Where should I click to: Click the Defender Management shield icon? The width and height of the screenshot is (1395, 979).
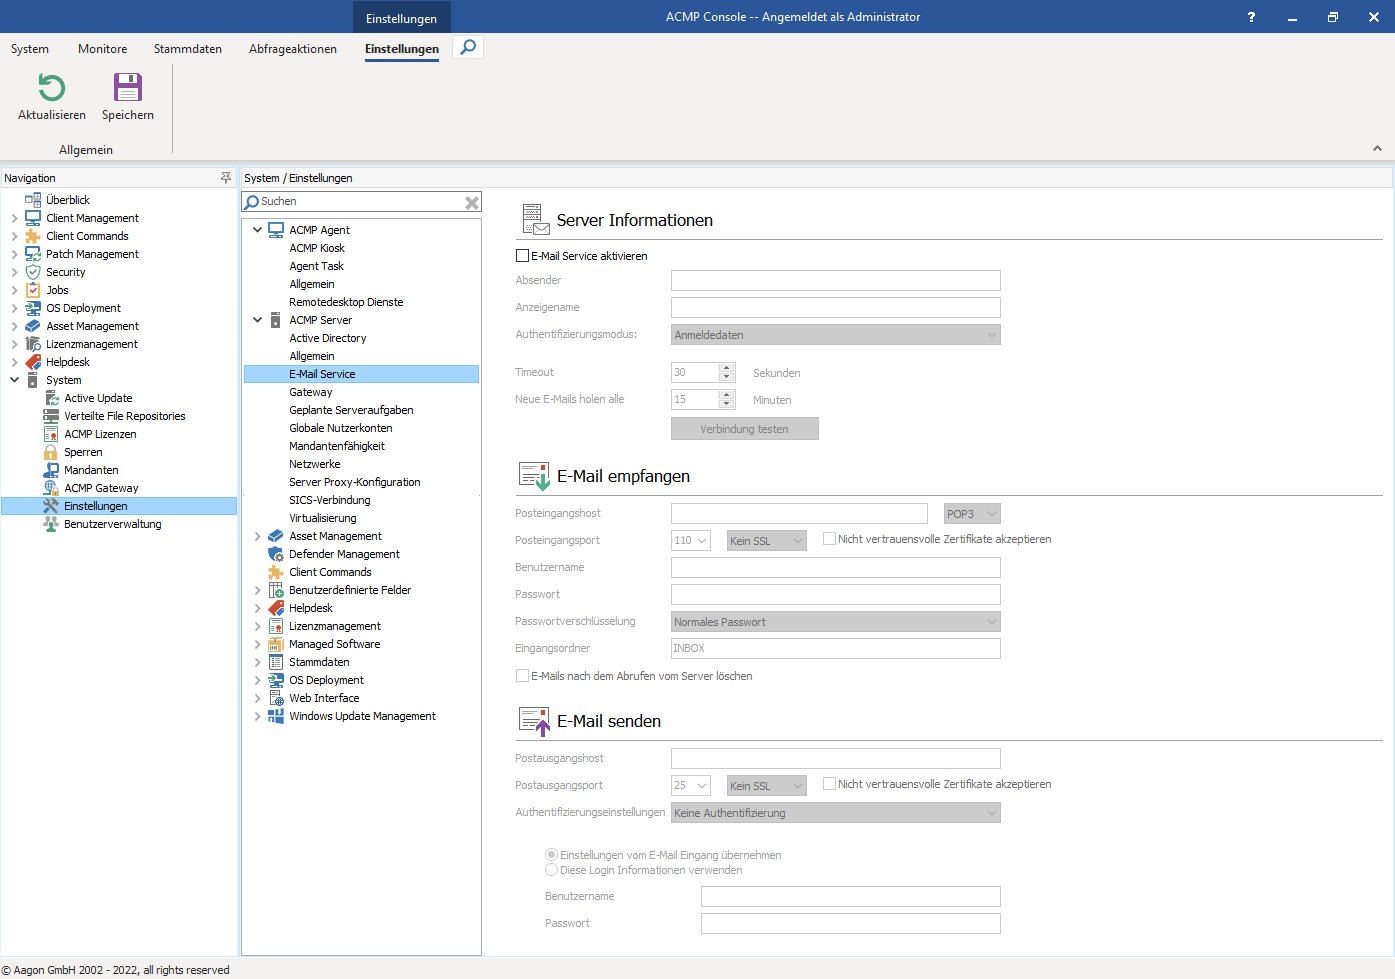tap(276, 554)
